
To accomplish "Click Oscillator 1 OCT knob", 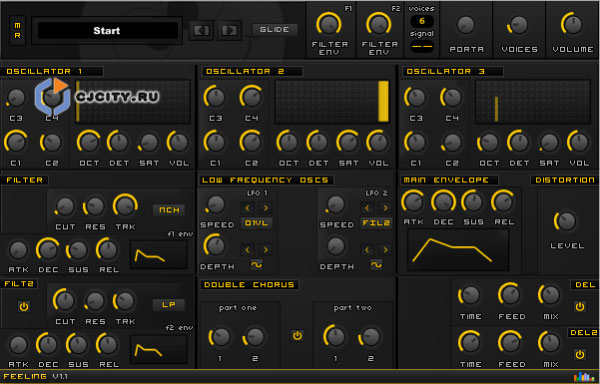I will point(89,142).
